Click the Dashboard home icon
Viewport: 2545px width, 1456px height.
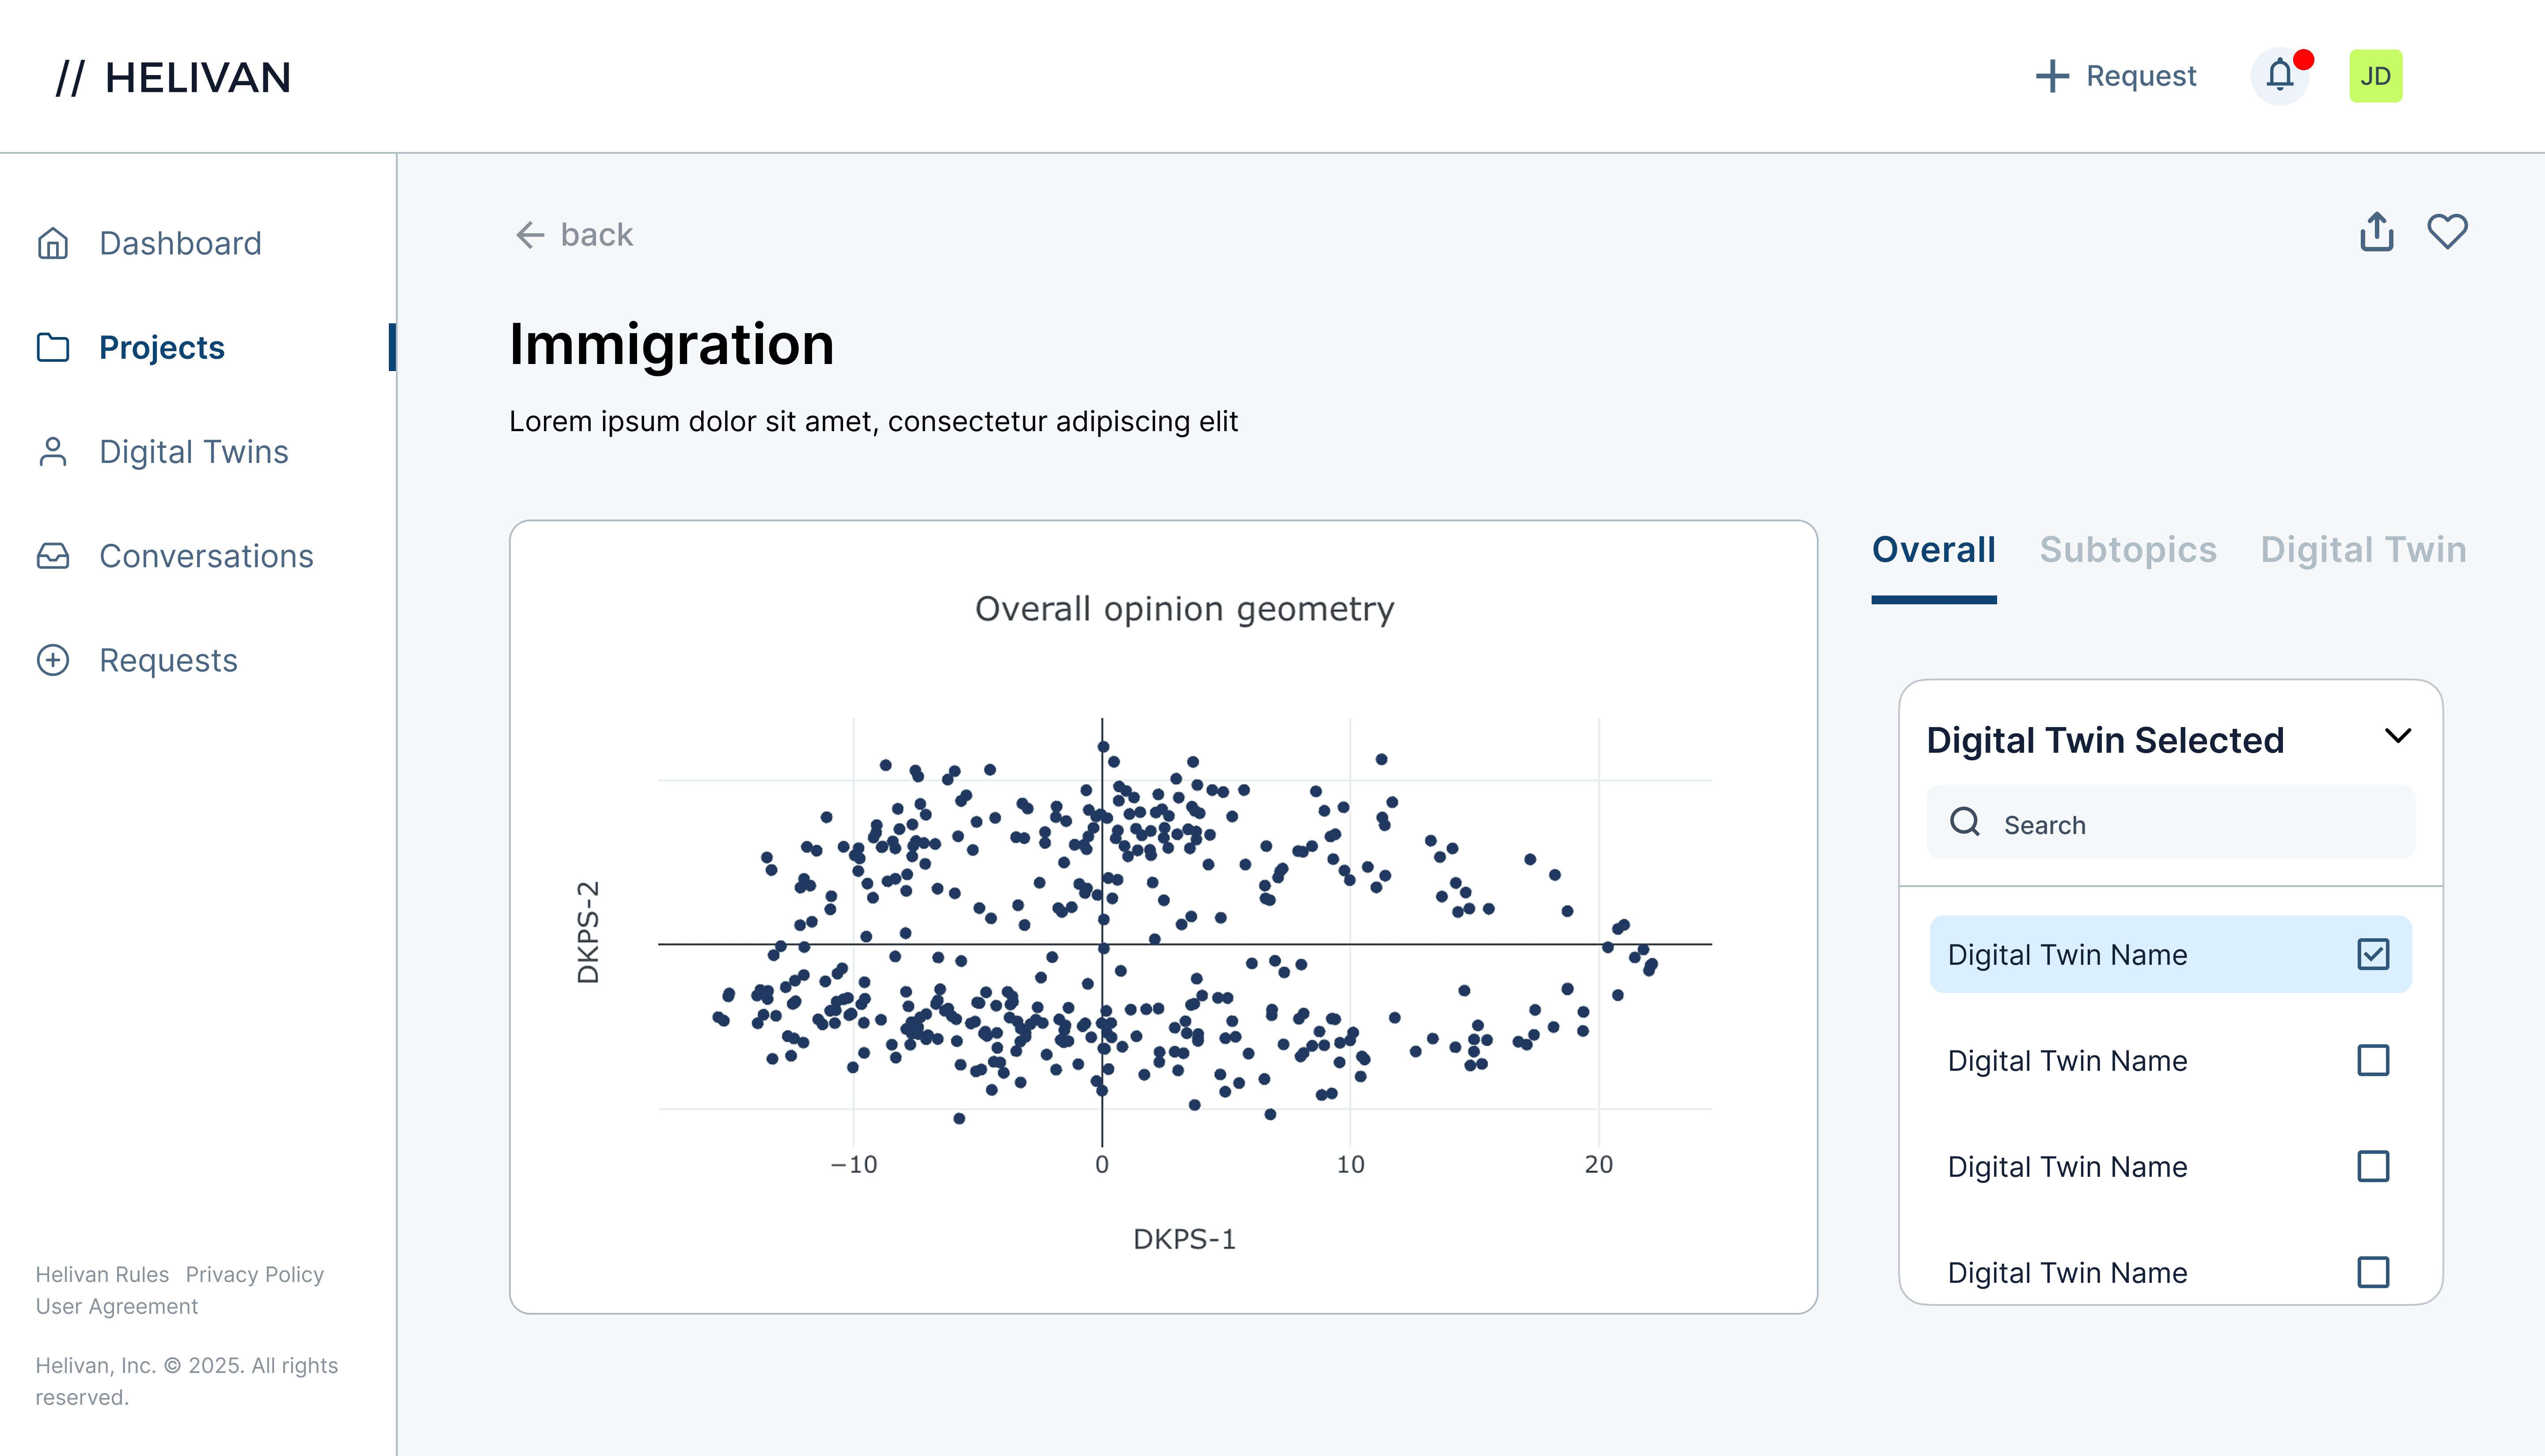pyautogui.click(x=53, y=243)
